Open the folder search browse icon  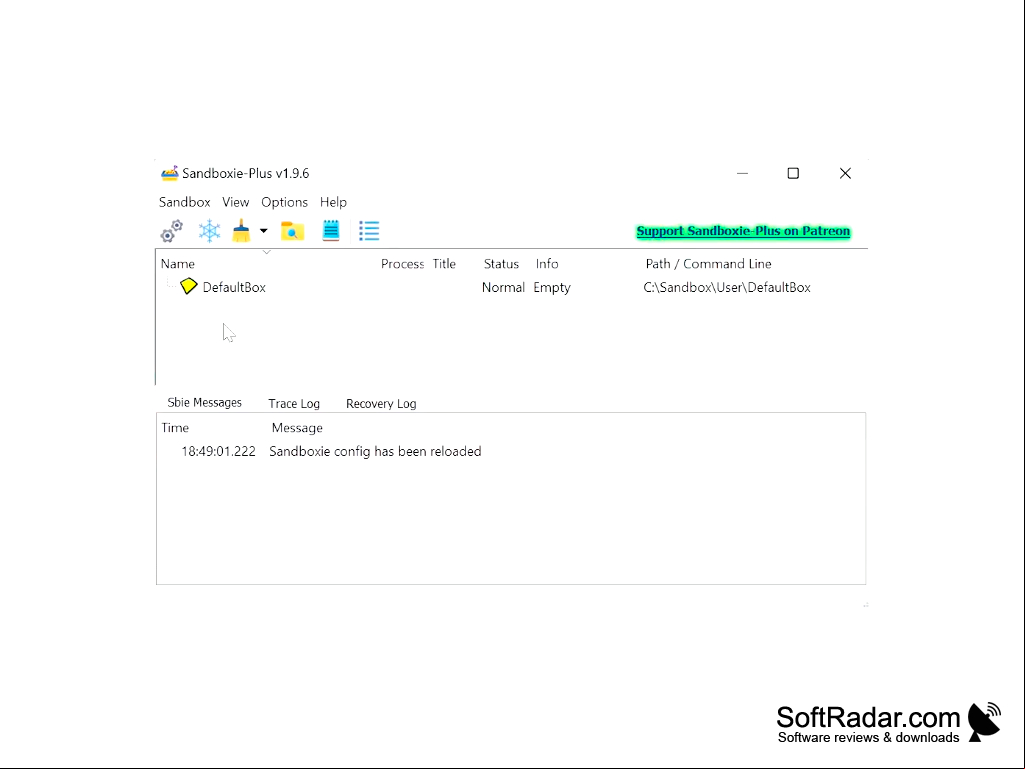coord(292,231)
